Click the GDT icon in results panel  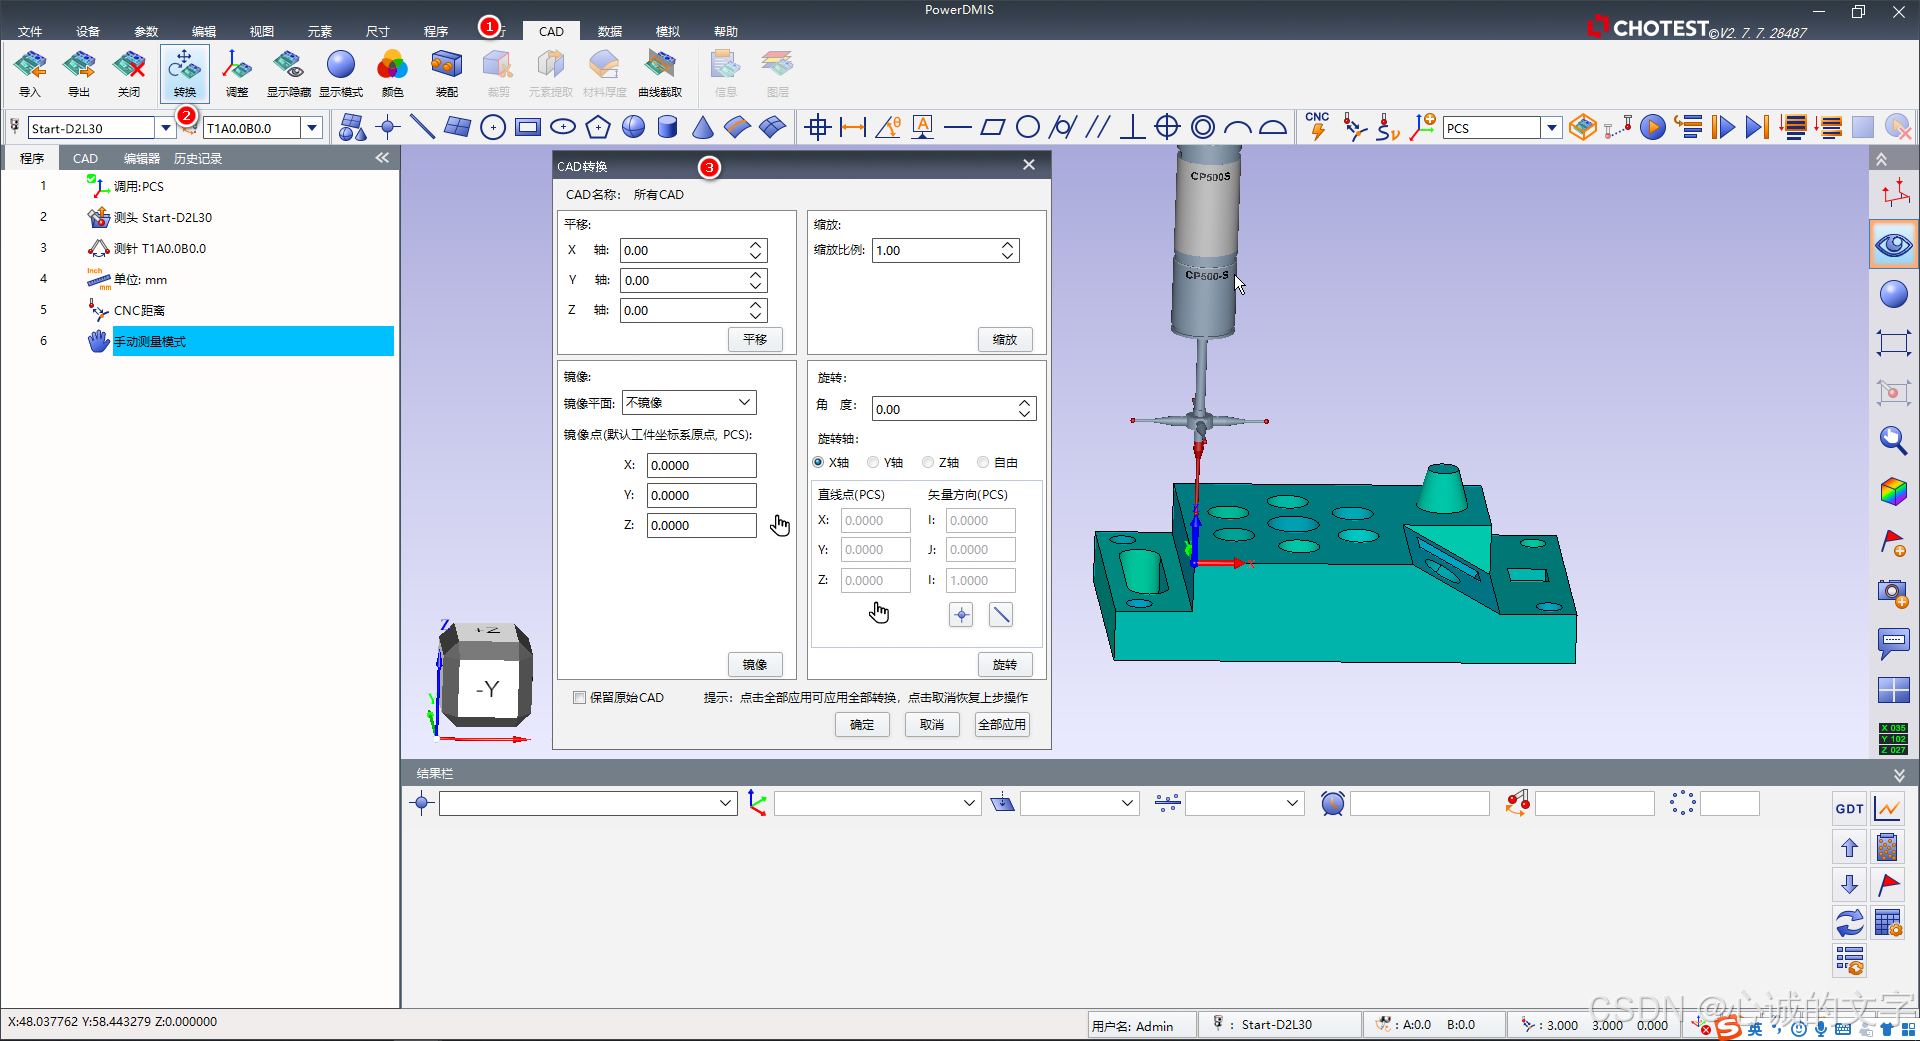(x=1849, y=809)
